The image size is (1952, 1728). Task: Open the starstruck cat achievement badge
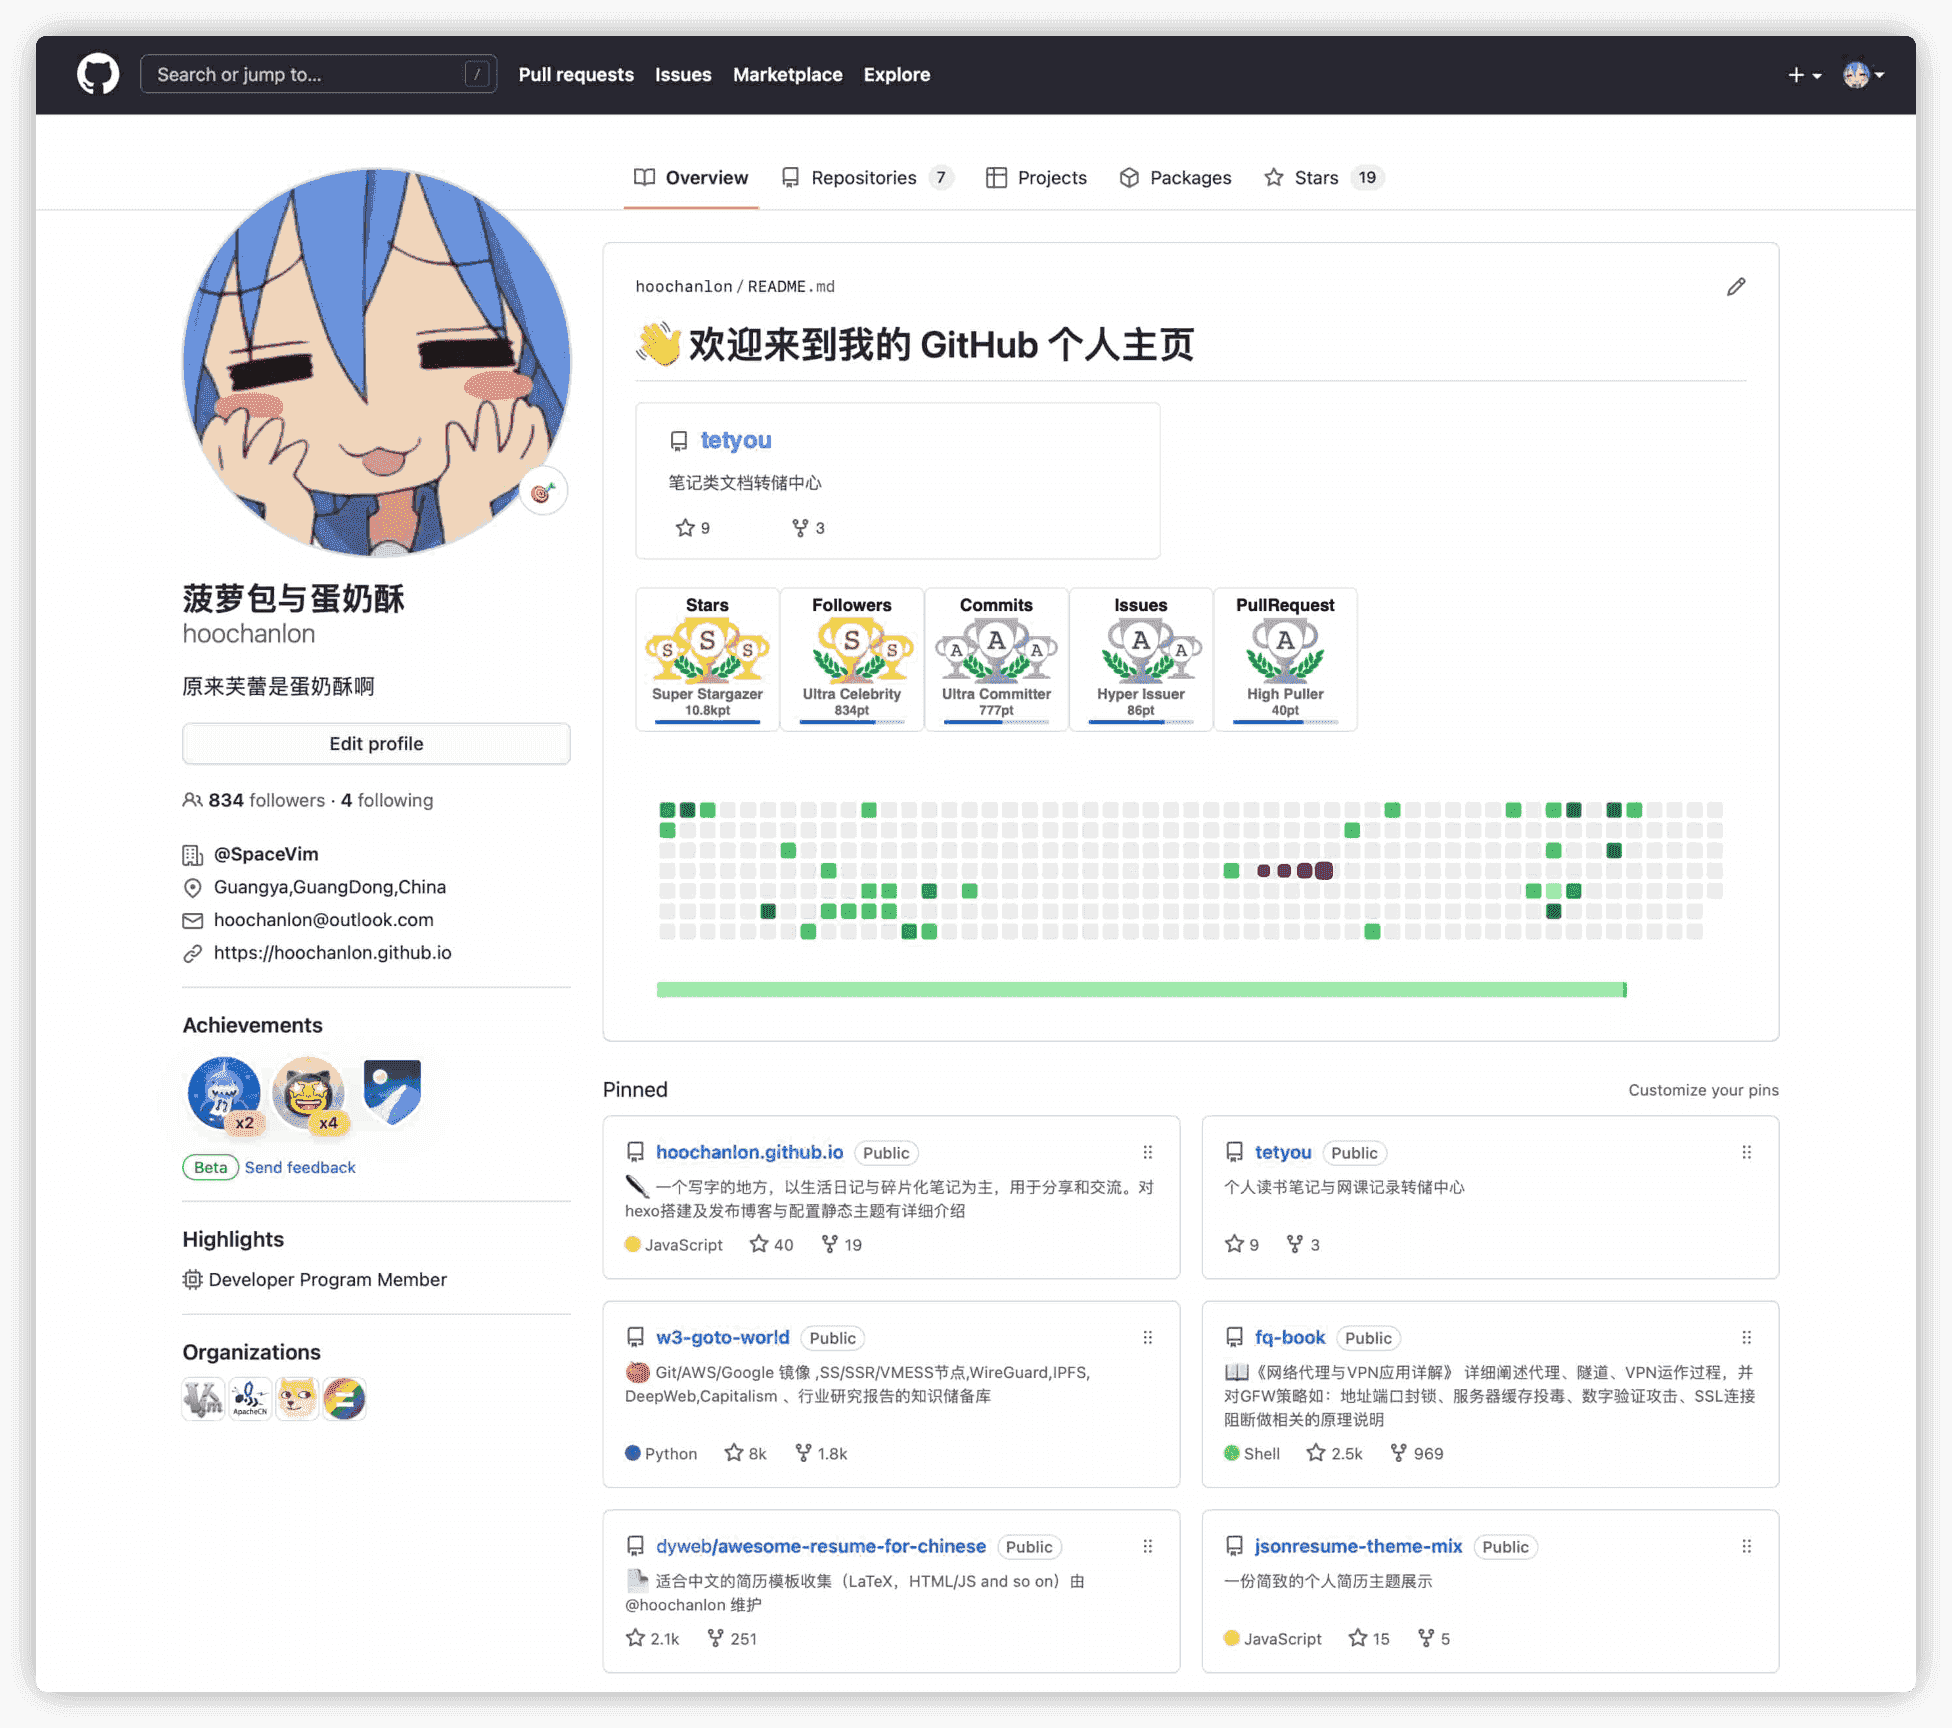pos(308,1093)
